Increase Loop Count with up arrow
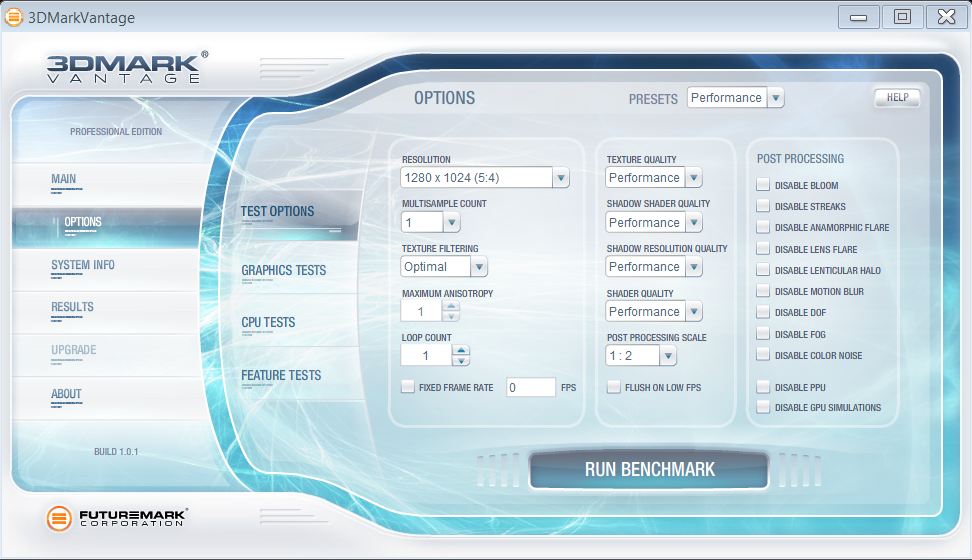The width and height of the screenshot is (972, 560). (461, 350)
